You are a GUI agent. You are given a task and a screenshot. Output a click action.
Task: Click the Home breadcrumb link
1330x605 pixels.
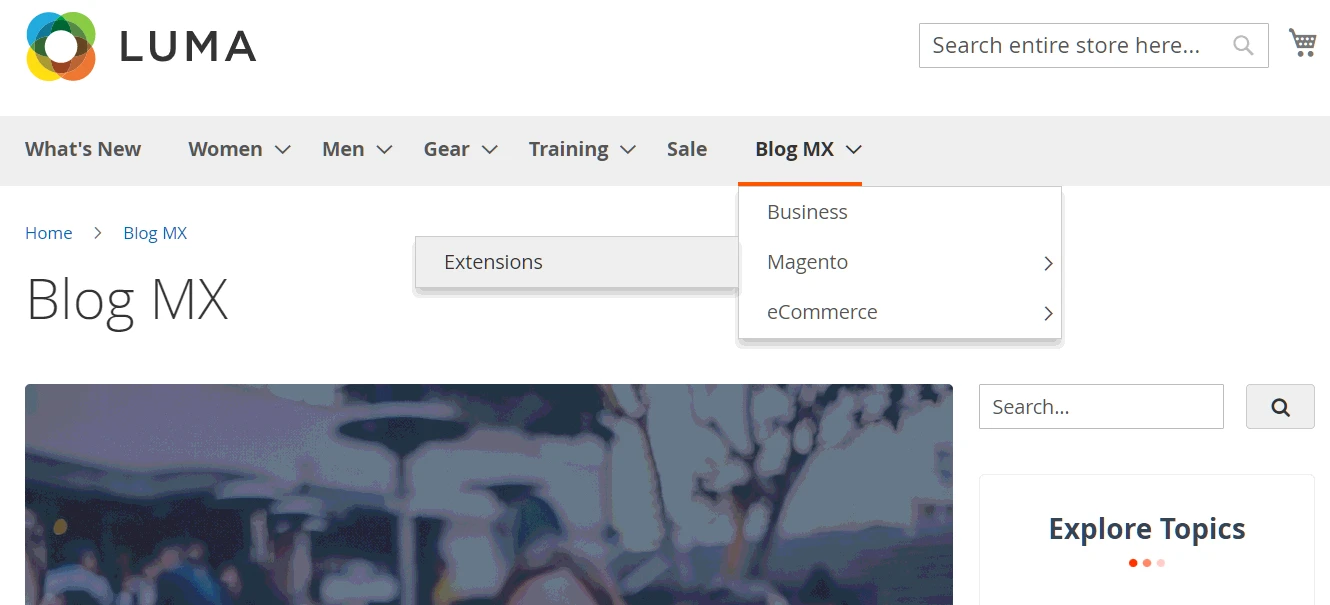(x=49, y=233)
